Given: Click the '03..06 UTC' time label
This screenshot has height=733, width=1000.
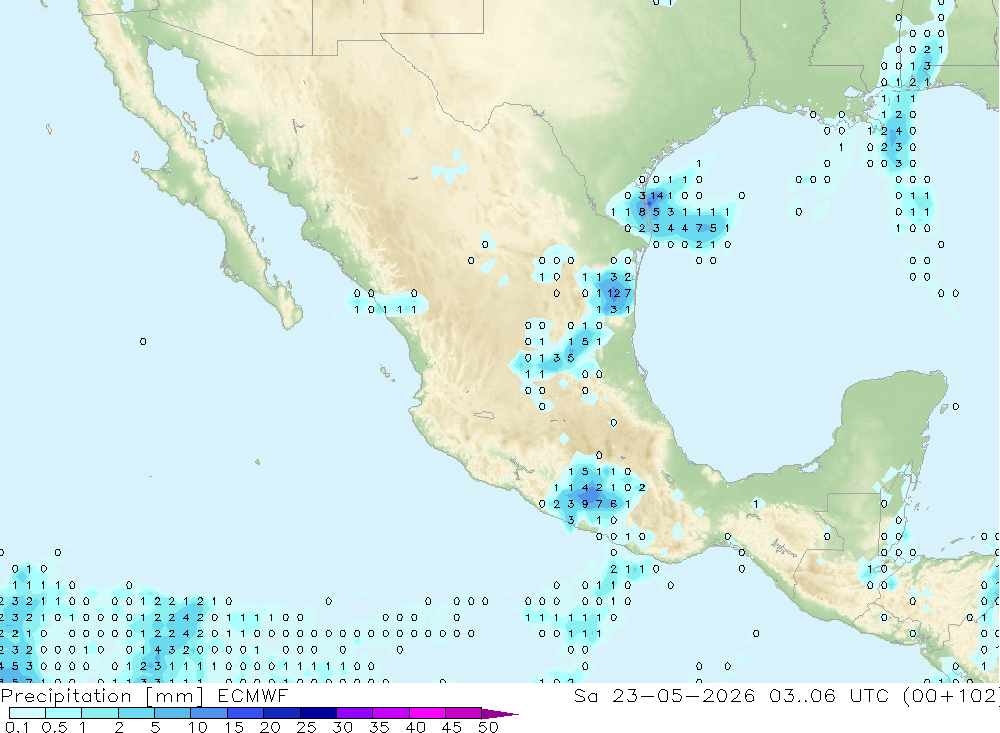Looking at the screenshot, I should pyautogui.click(x=829, y=696).
